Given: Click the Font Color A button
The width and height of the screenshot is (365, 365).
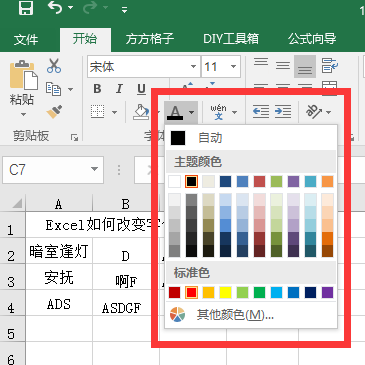Looking at the screenshot, I should click(x=175, y=112).
